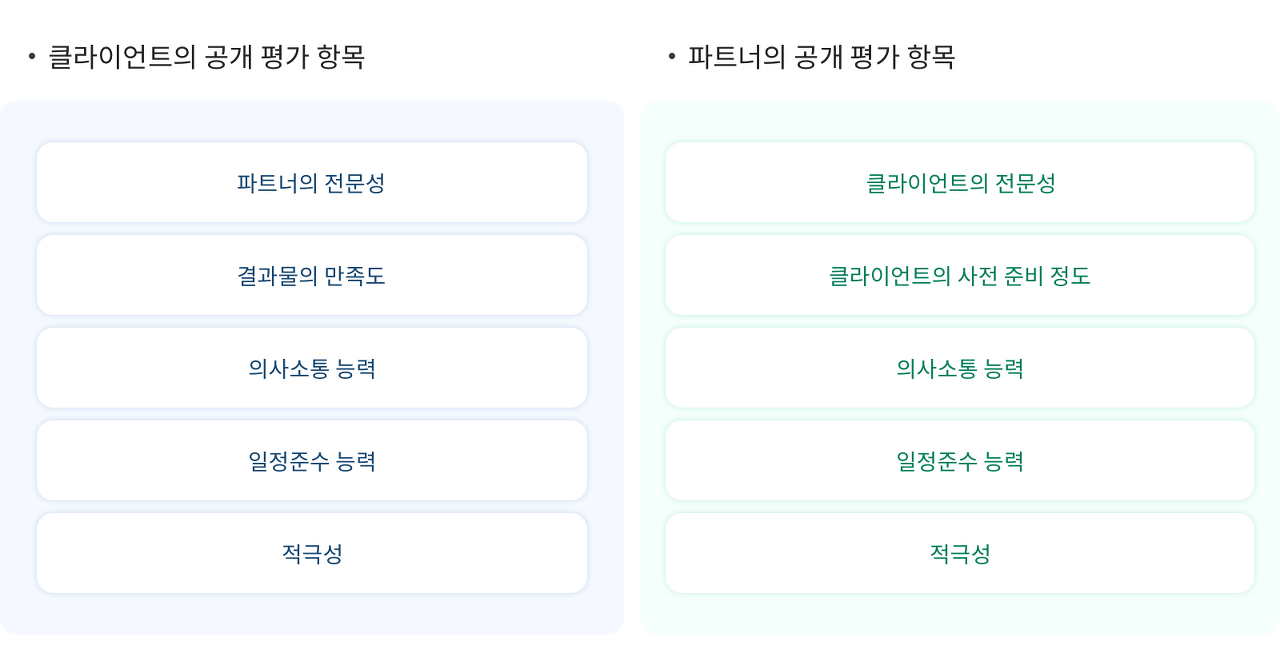Click the blue text 파트너의 전문성
Viewport: 1280px width, 649px height.
click(x=311, y=183)
